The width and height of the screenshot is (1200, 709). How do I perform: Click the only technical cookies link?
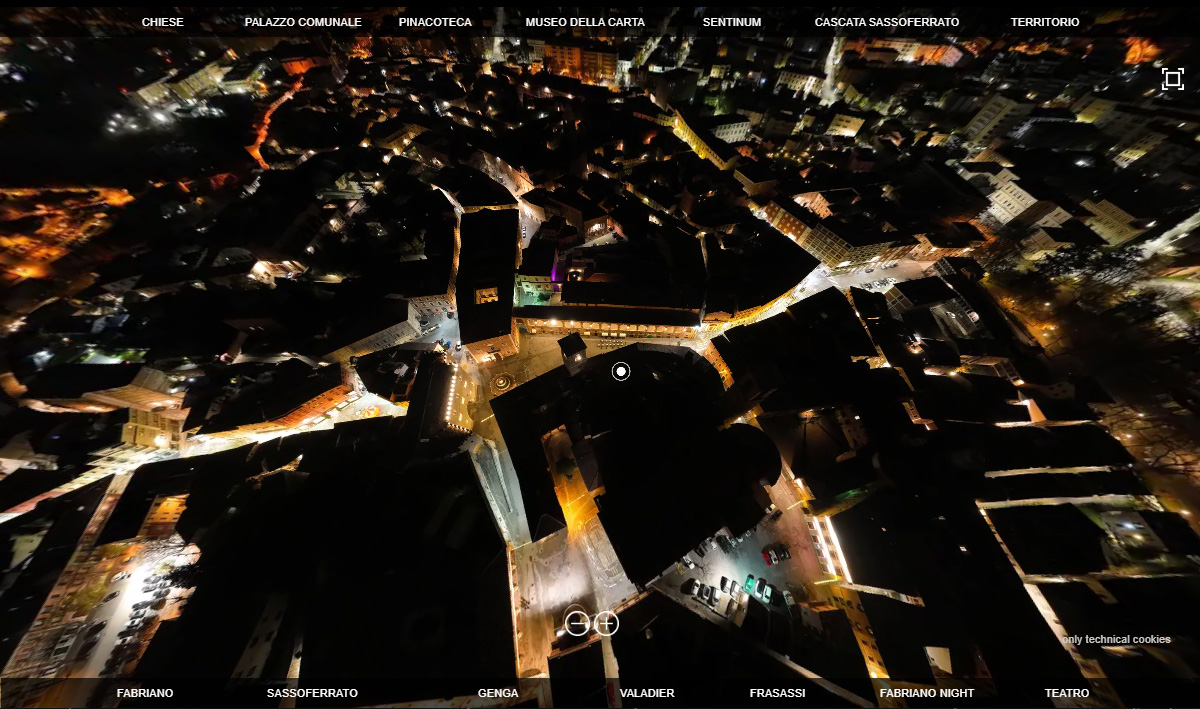(1116, 640)
